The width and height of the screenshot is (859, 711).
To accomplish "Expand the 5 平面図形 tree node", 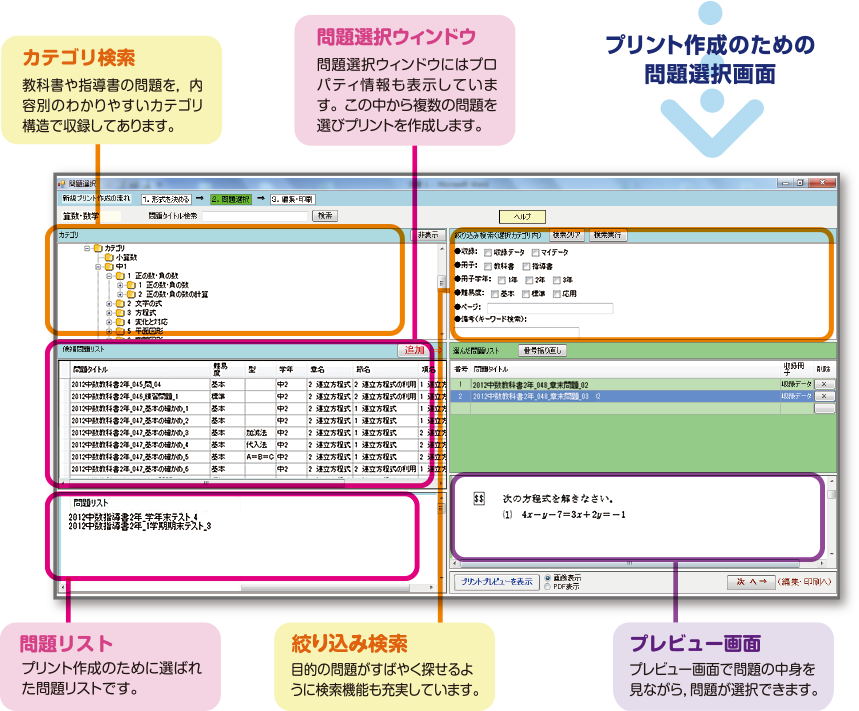I will click(x=109, y=331).
